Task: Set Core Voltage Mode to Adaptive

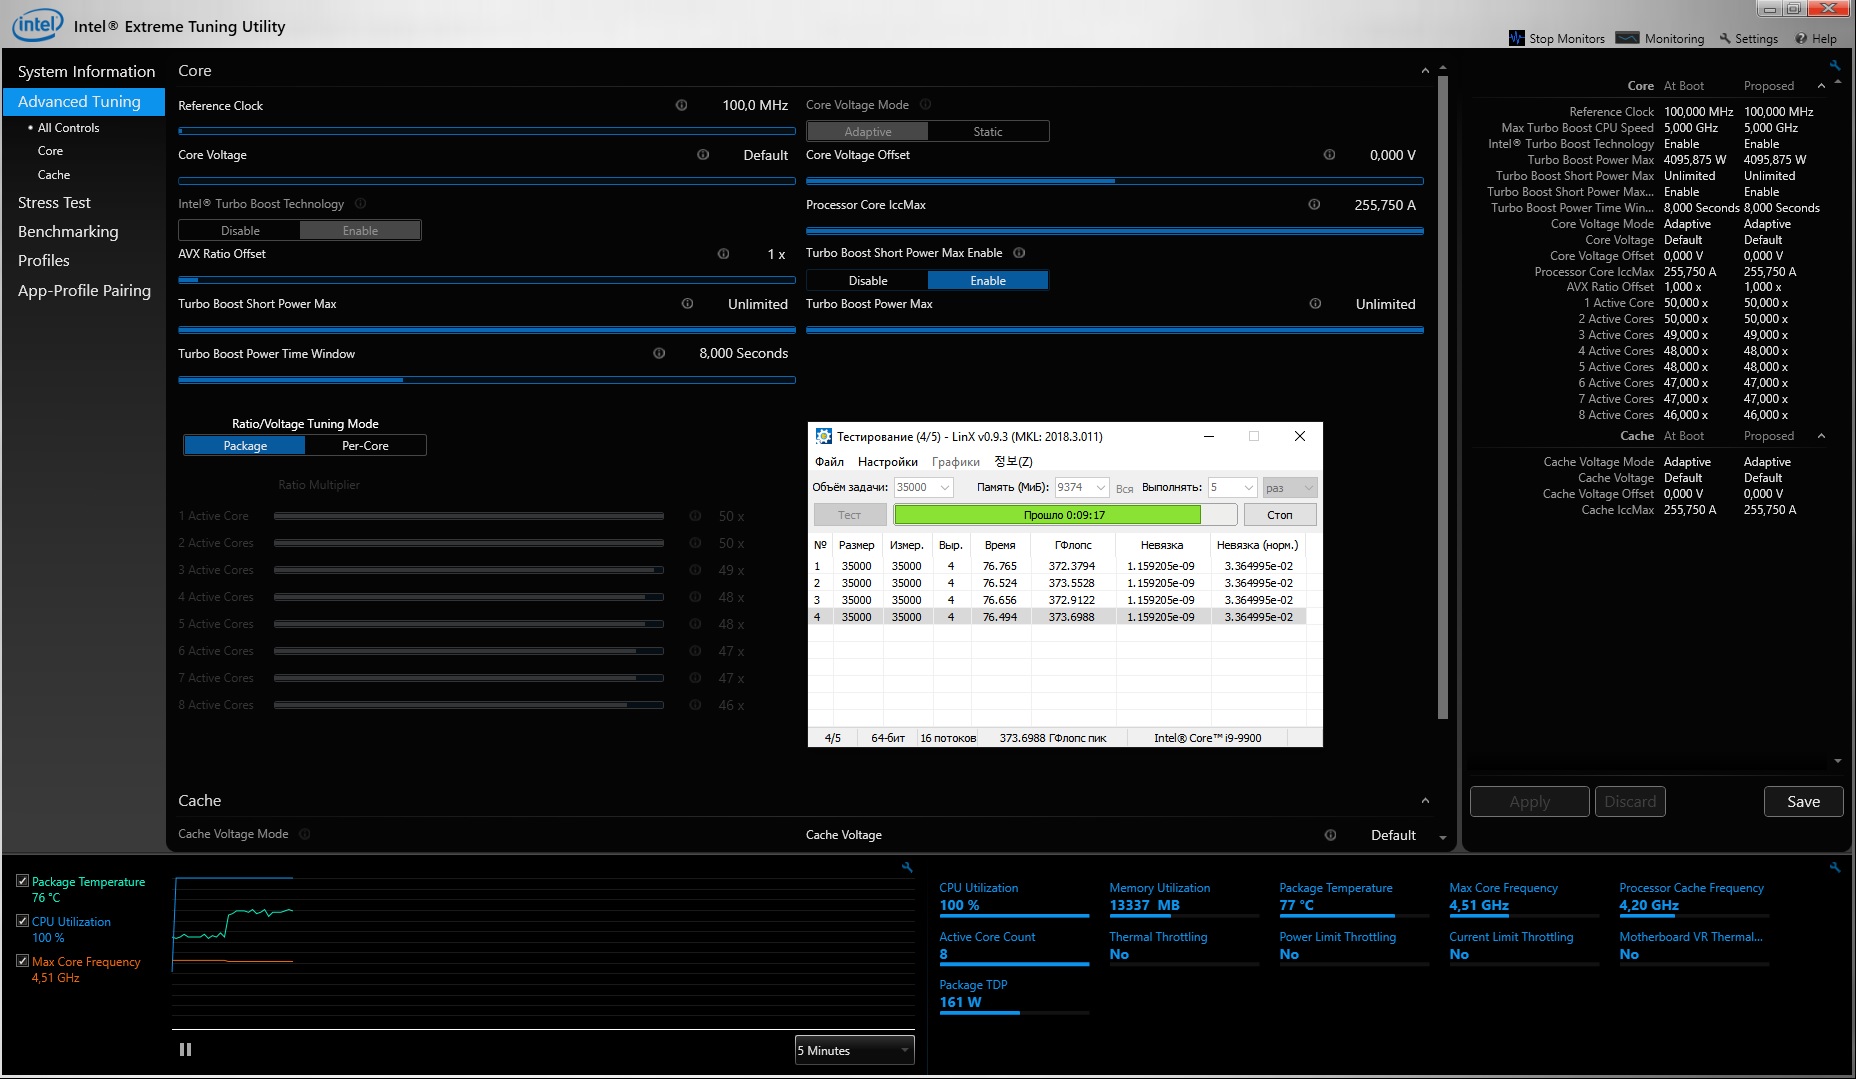Action: pos(867,131)
